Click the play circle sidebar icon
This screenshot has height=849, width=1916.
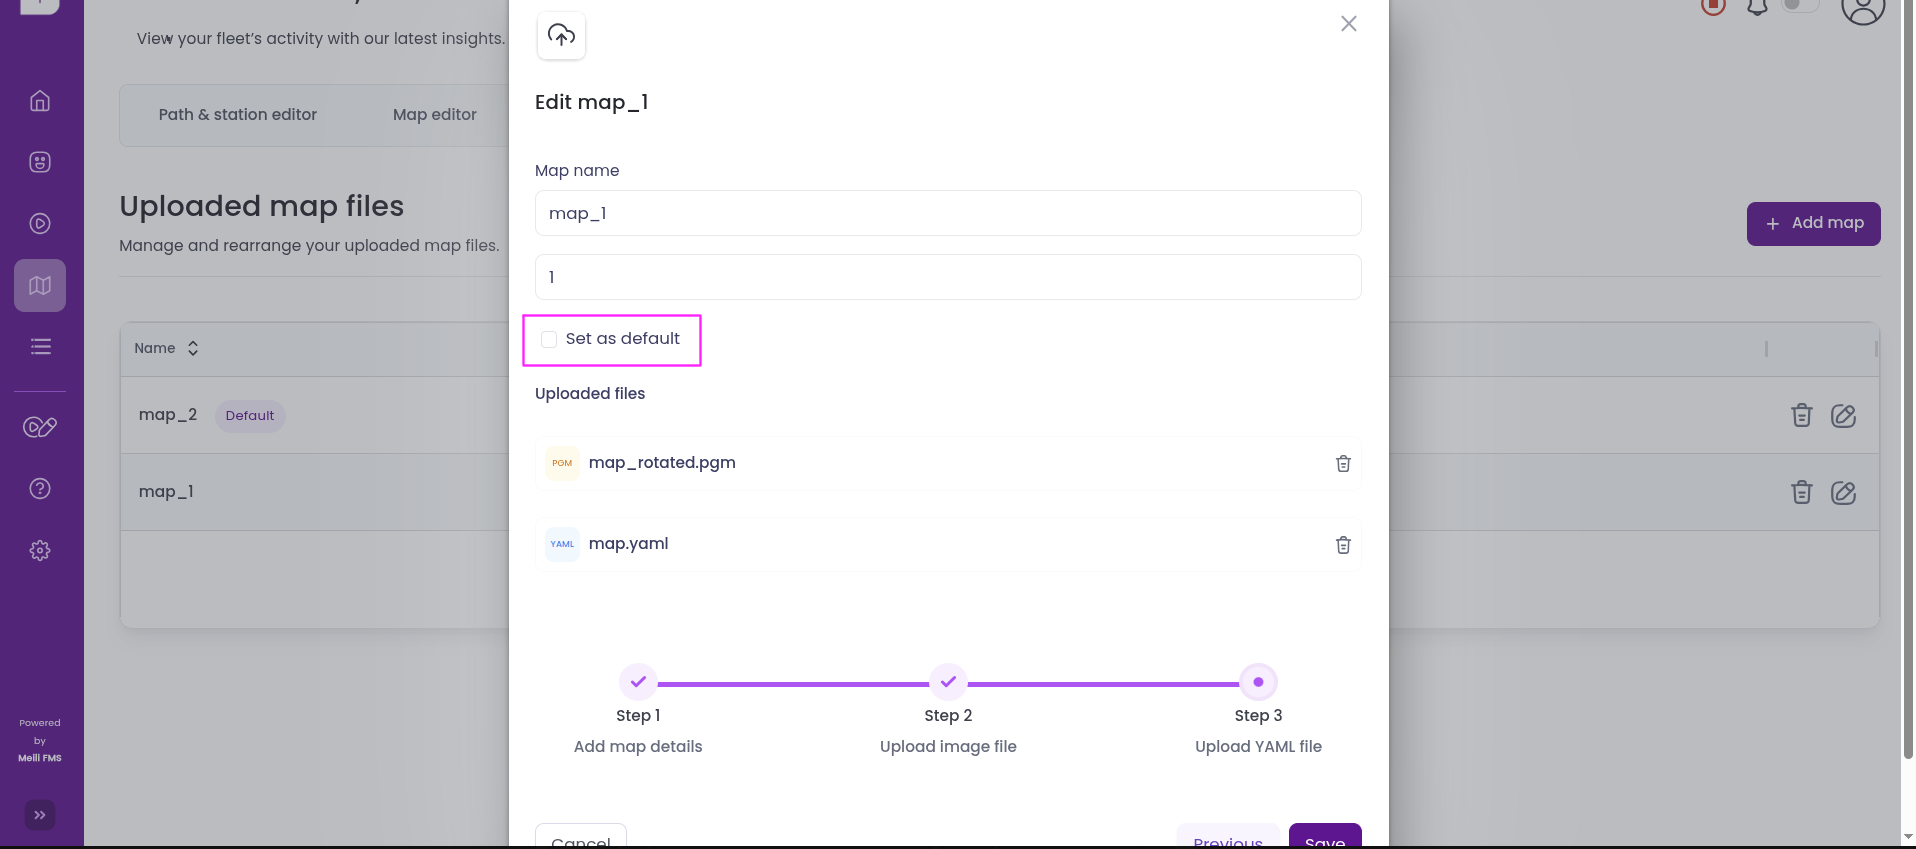40,224
